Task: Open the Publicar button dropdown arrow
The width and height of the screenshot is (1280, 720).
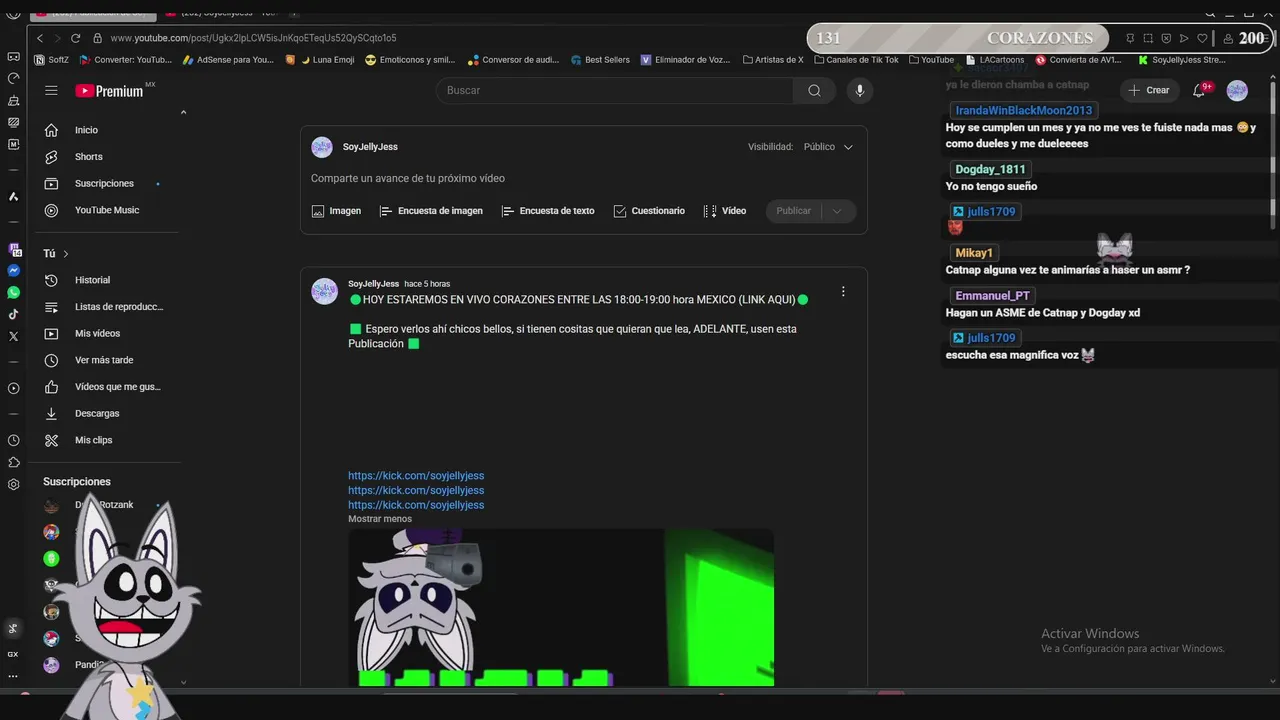Action: pyautogui.click(x=837, y=211)
